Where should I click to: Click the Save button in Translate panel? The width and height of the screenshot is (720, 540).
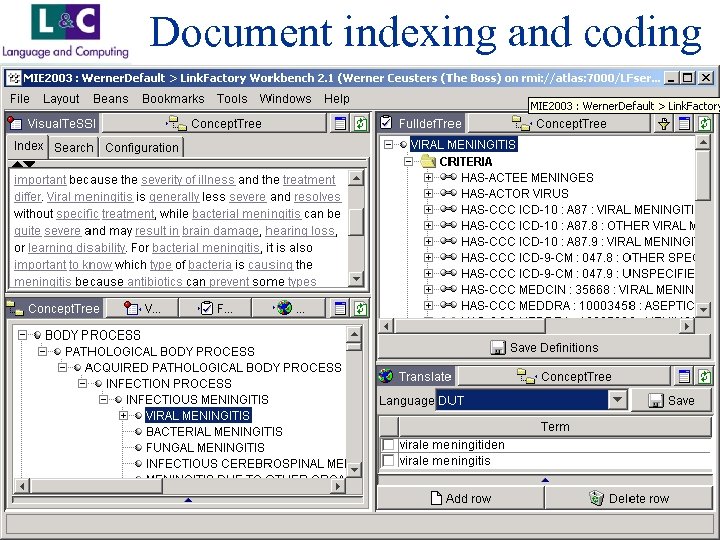pyautogui.click(x=672, y=400)
